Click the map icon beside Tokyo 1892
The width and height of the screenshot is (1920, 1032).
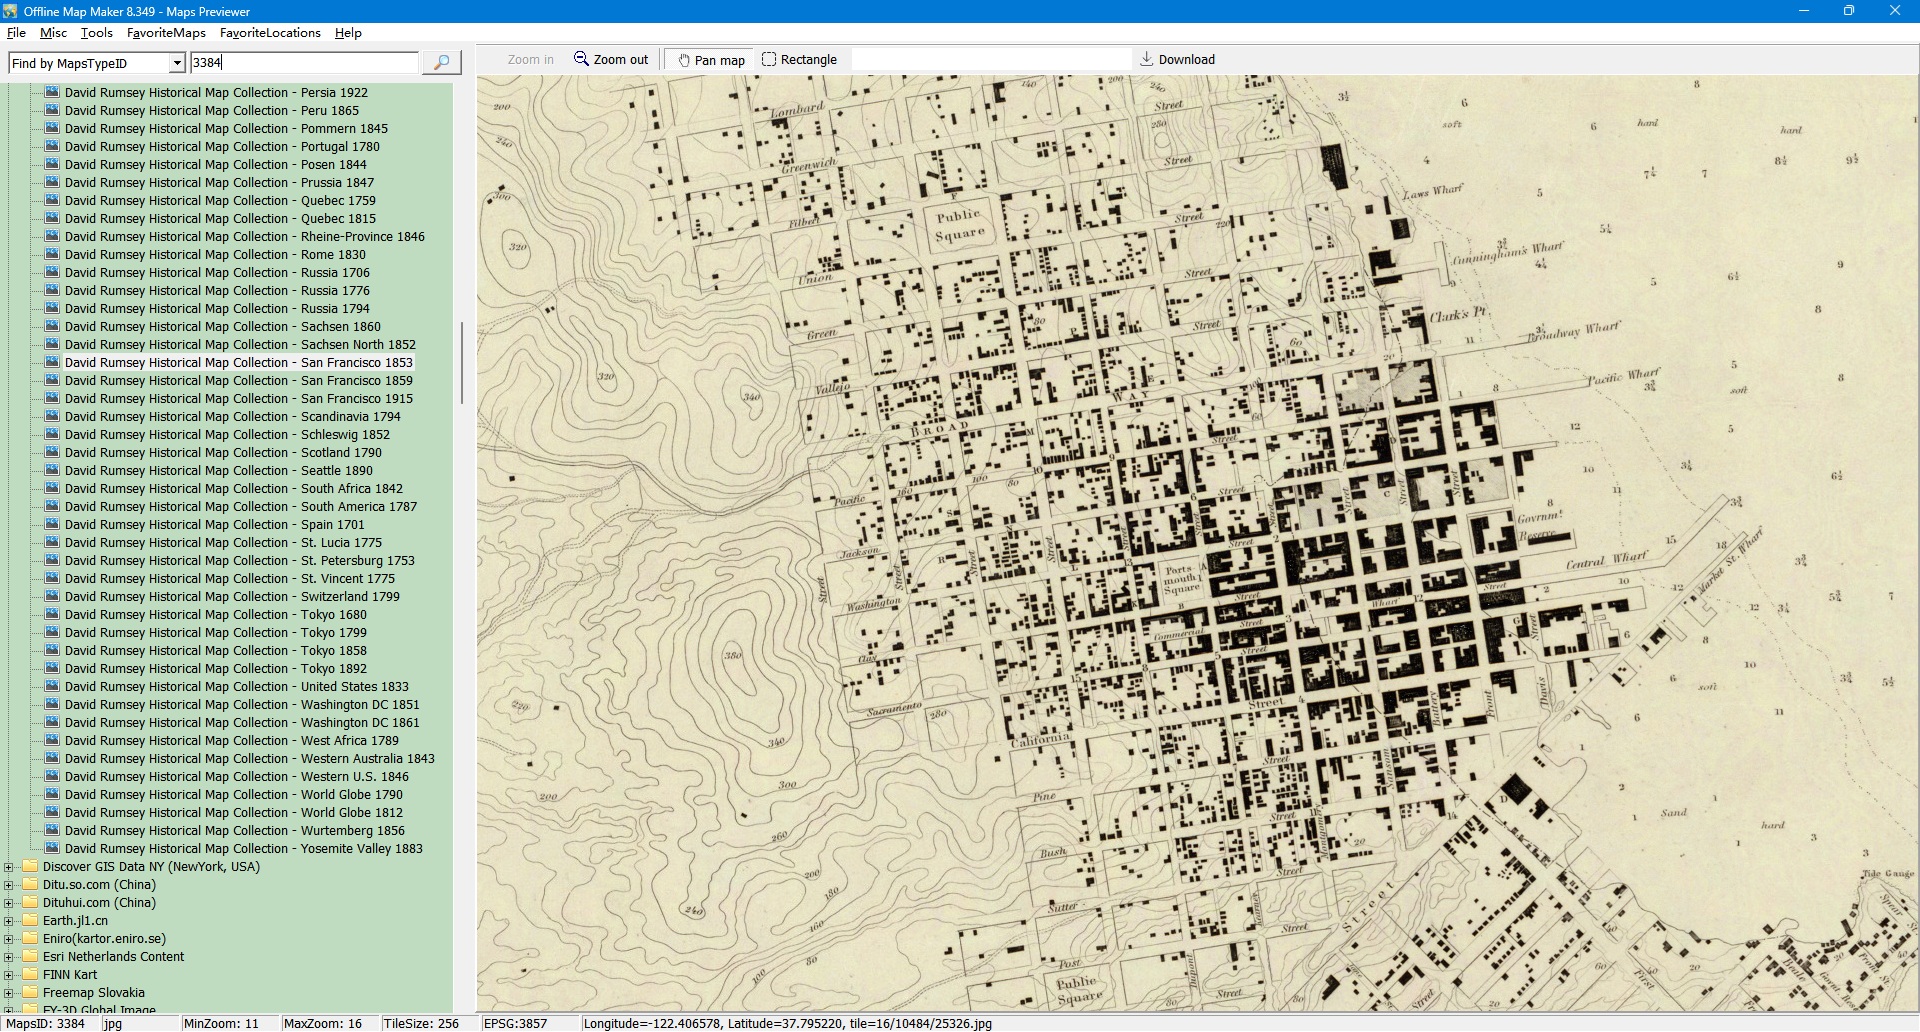(x=52, y=669)
